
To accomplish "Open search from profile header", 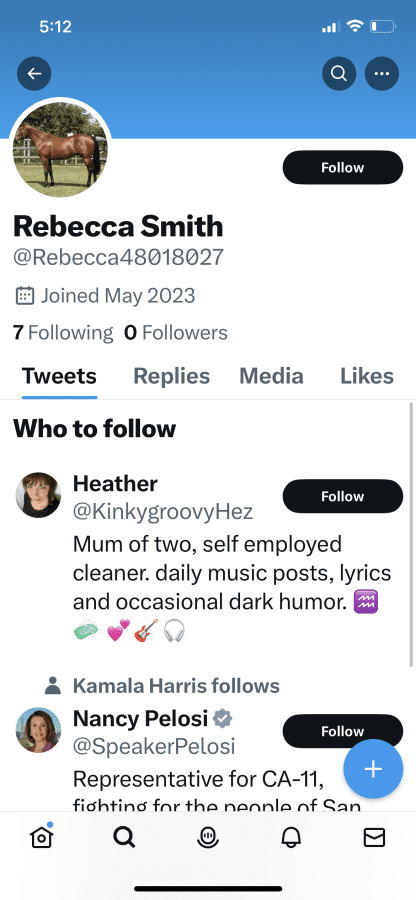I will pos(339,73).
